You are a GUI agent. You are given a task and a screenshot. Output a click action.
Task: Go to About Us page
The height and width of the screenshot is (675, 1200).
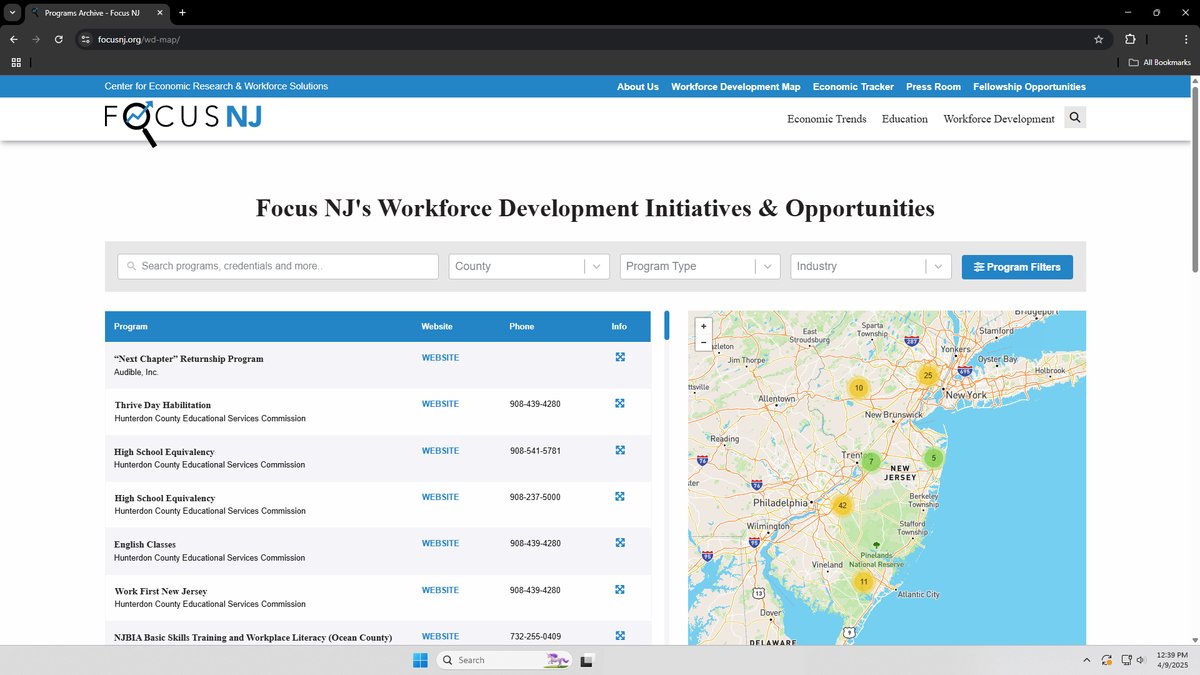click(638, 87)
